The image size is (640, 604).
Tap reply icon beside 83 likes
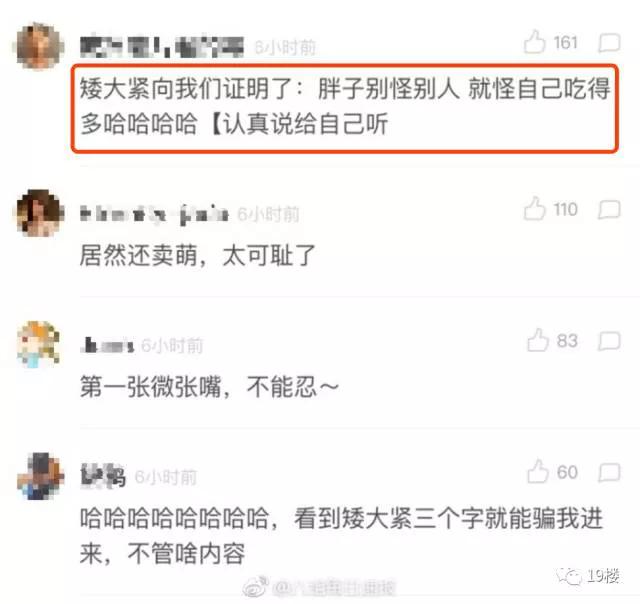click(609, 341)
